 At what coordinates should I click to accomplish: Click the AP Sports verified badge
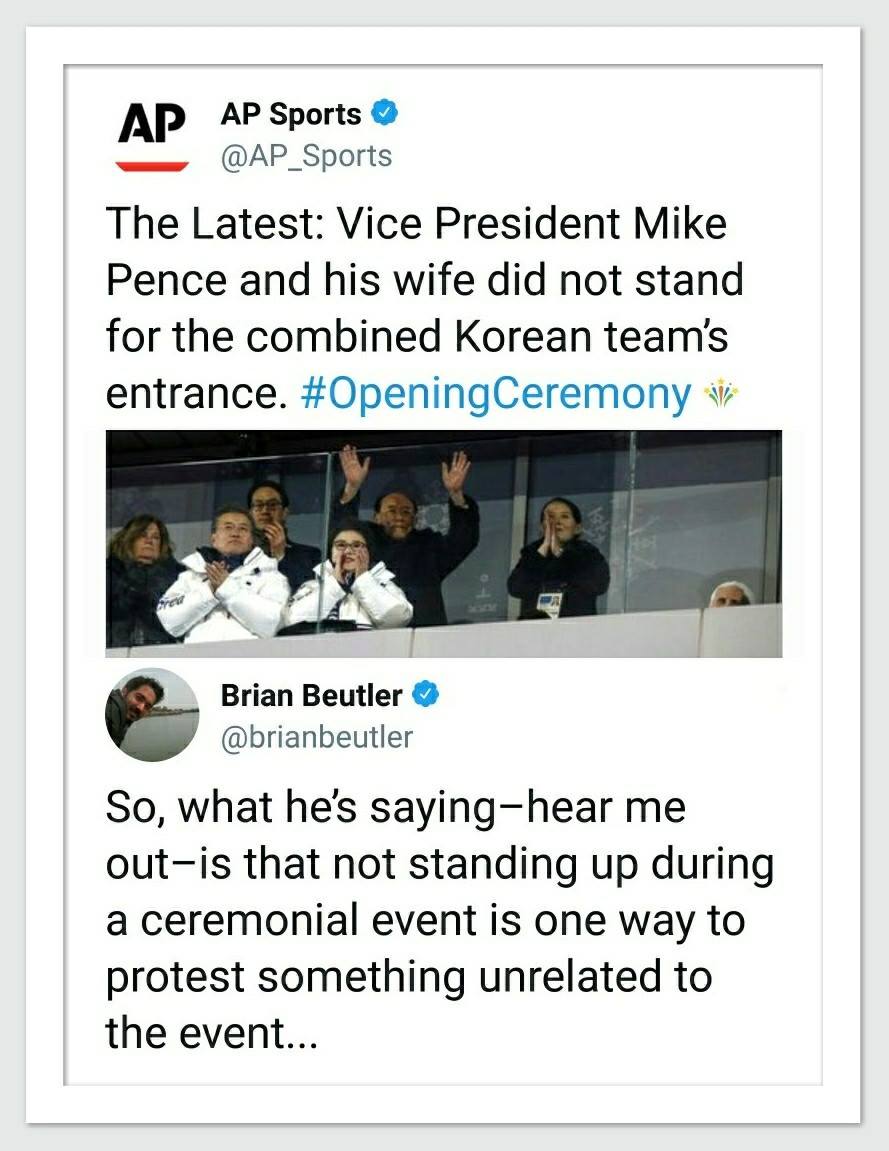pos(385,114)
